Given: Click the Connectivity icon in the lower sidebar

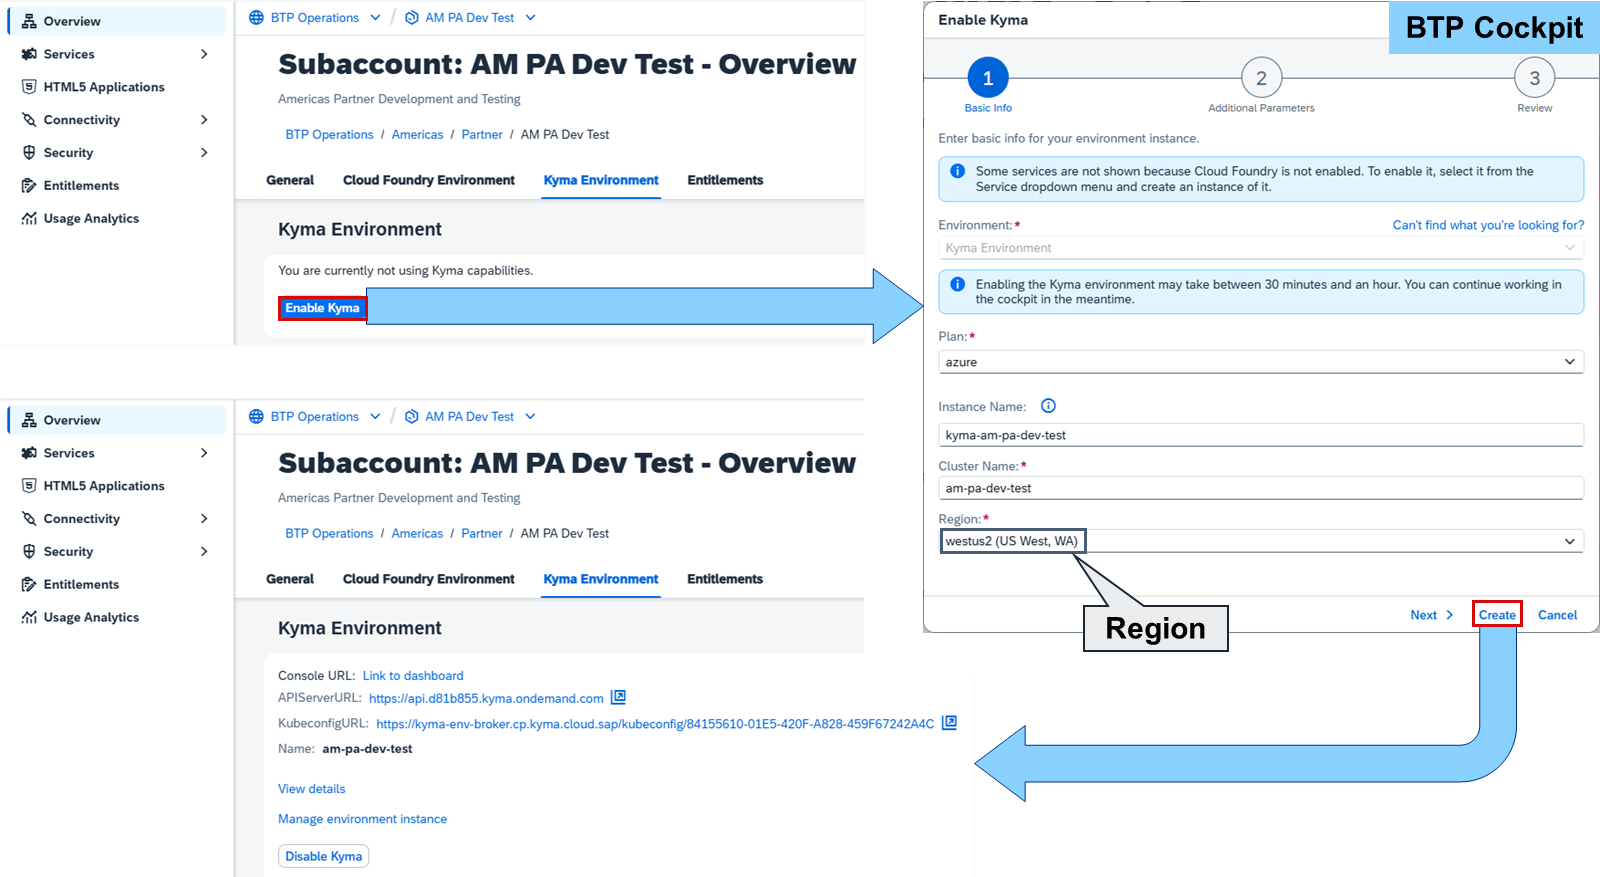Looking at the screenshot, I should click(x=29, y=519).
